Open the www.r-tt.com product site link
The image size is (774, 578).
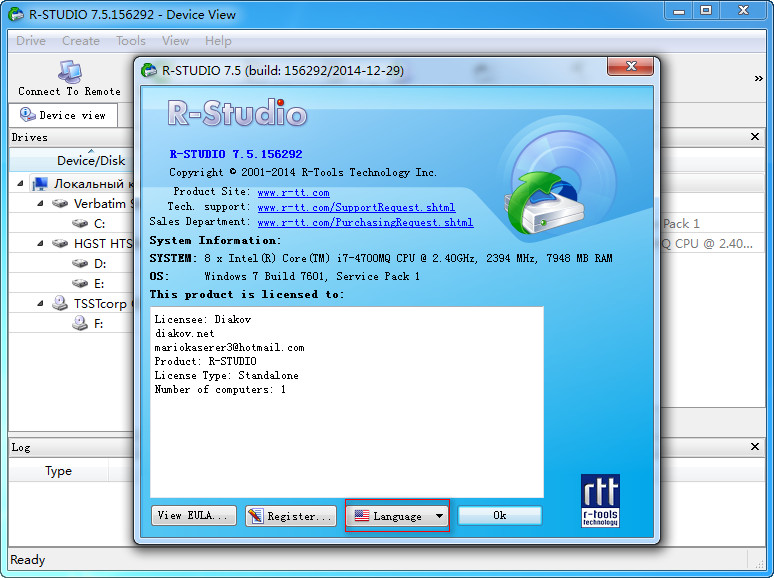pyautogui.click(x=293, y=193)
